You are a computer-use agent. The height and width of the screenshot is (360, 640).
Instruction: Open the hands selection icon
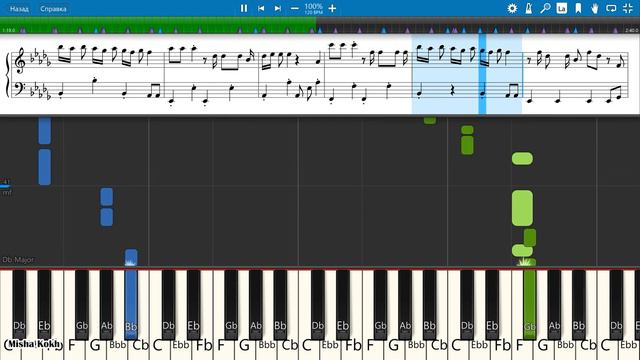coord(595,8)
